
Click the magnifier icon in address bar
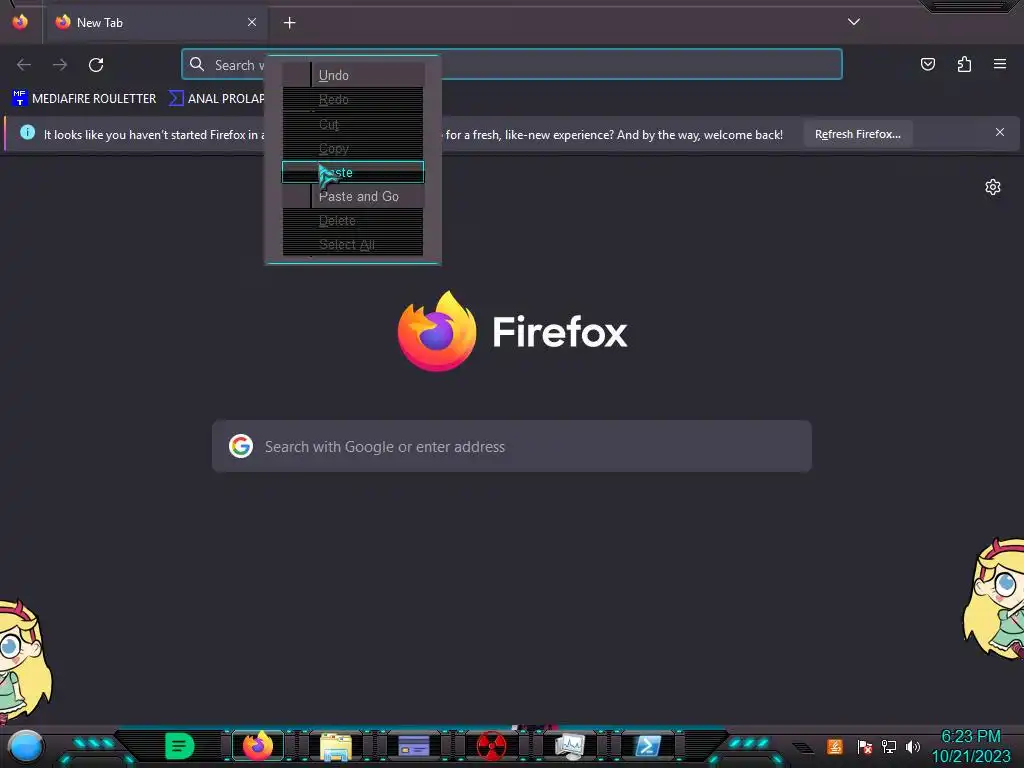point(197,64)
